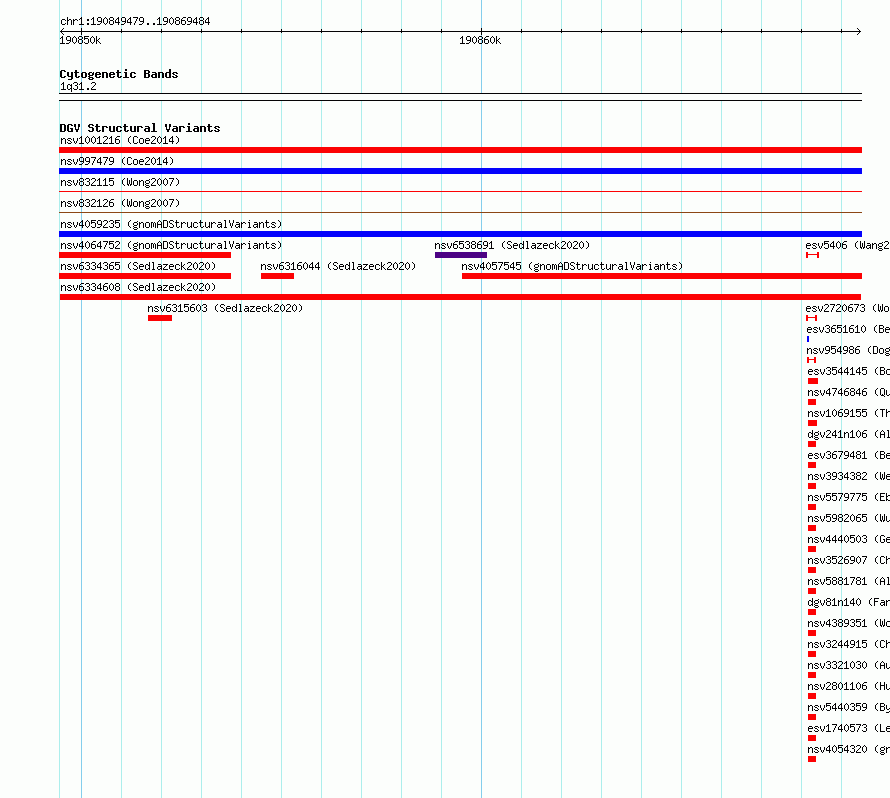This screenshot has height=798, width=890.
Task: Click the esv3679481 variant label
Action: [849, 455]
